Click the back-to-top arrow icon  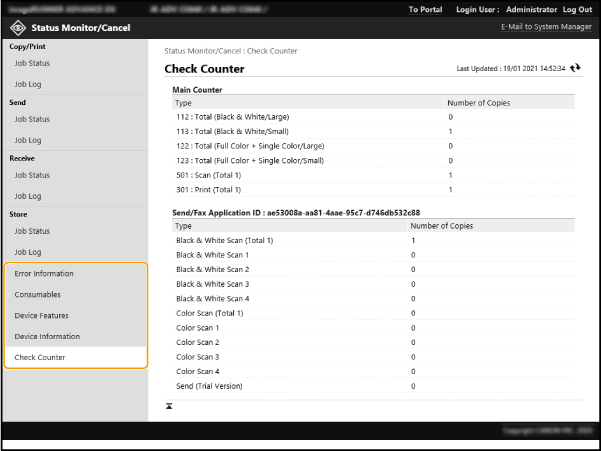click(x=169, y=406)
